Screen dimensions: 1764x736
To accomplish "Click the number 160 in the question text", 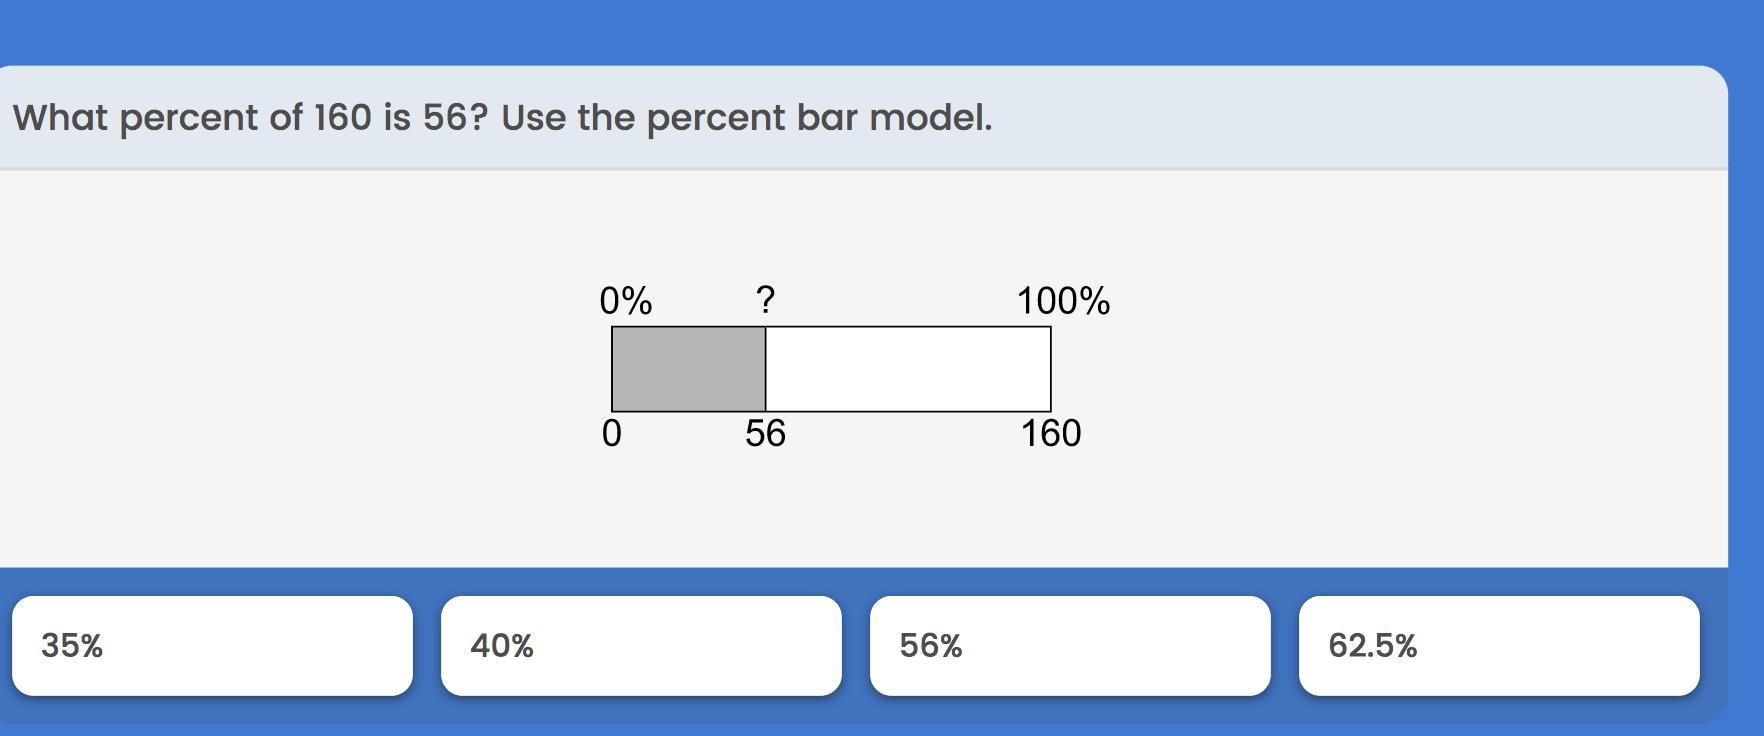I will click(342, 118).
